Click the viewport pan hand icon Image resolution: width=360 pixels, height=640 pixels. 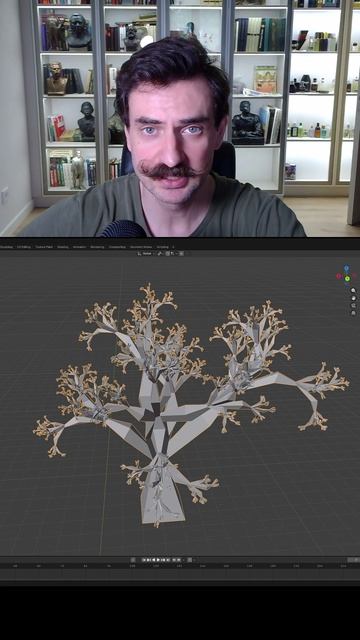click(353, 298)
